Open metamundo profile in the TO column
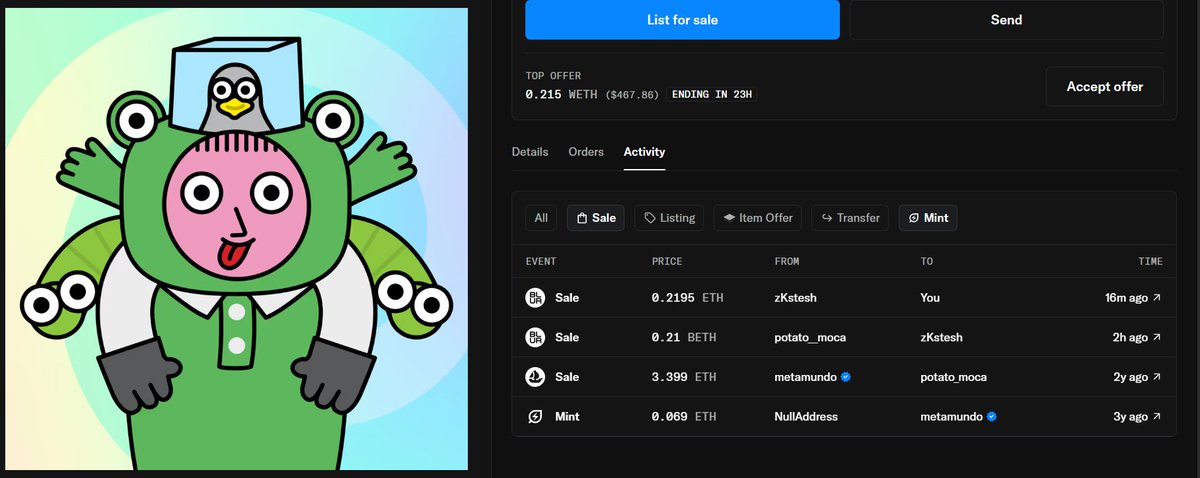Image resolution: width=1200 pixels, height=478 pixels. click(952, 416)
